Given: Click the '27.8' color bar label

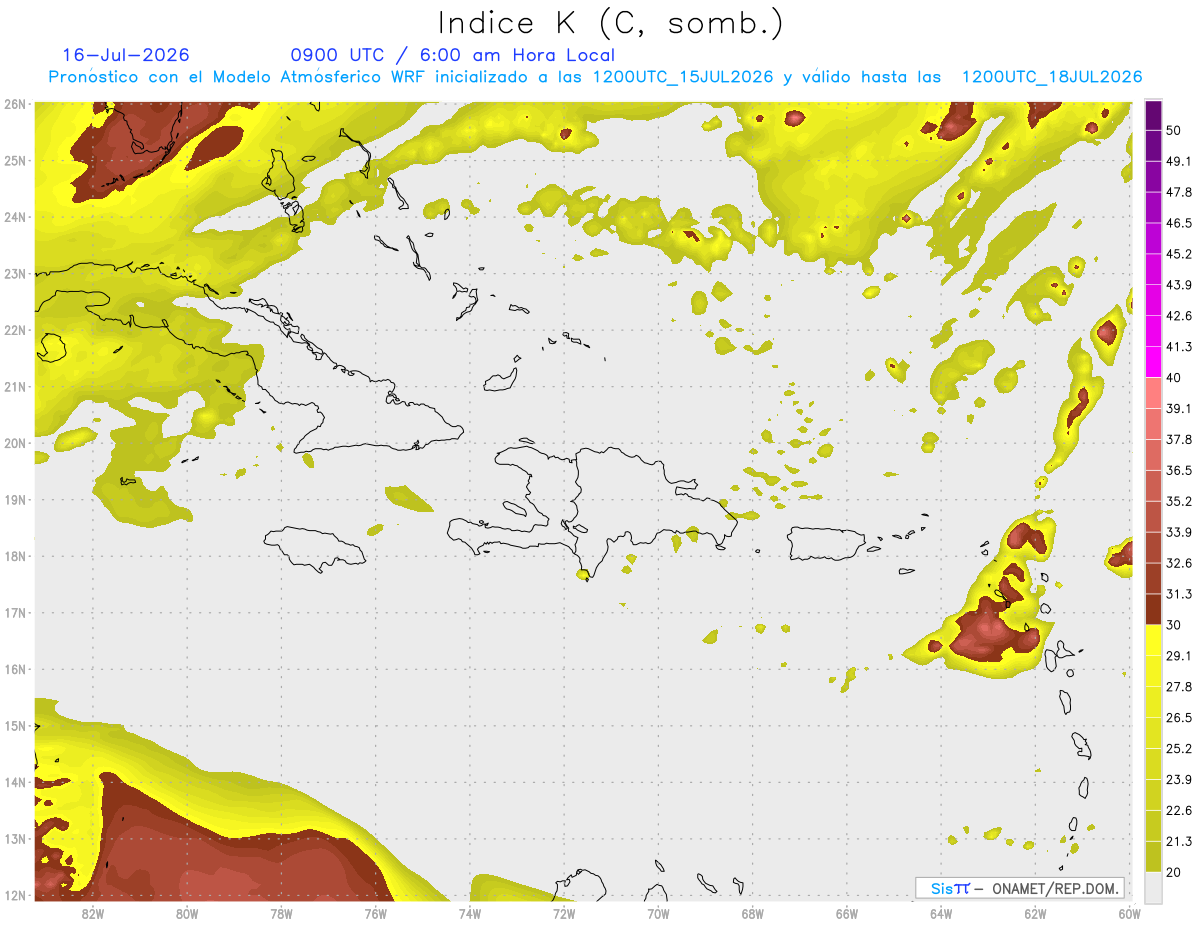Looking at the screenshot, I should (1179, 687).
